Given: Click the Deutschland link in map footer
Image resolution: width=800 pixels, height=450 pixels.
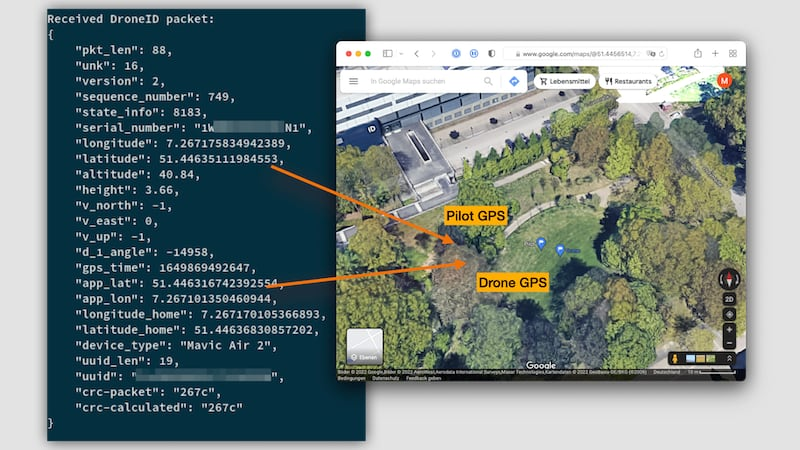Looking at the screenshot, I should [666, 372].
